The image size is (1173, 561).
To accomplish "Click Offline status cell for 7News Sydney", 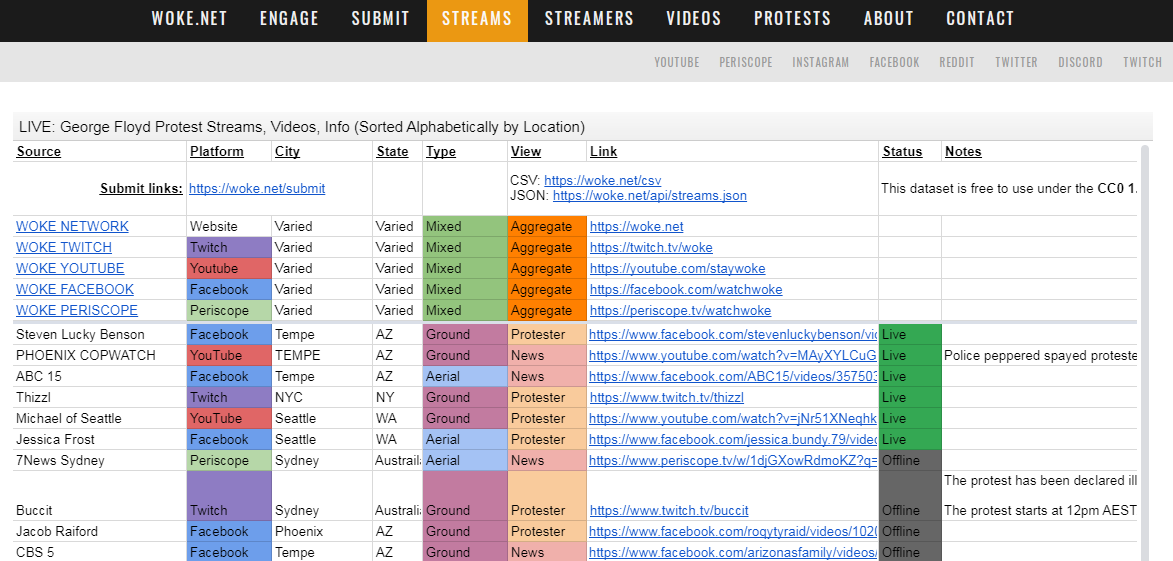I will coord(910,460).
